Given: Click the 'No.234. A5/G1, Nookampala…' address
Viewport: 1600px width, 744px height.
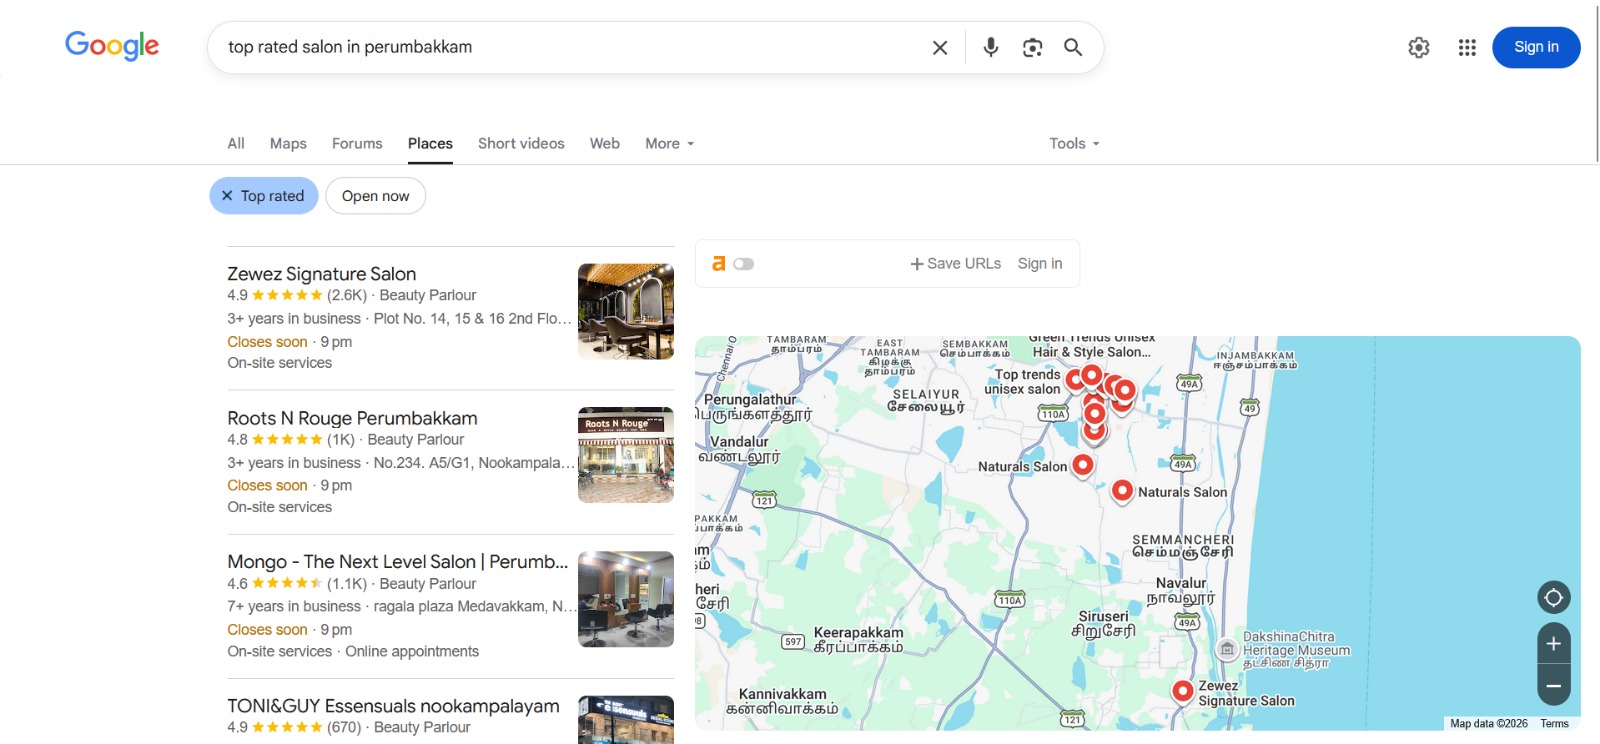Looking at the screenshot, I should tap(475, 463).
